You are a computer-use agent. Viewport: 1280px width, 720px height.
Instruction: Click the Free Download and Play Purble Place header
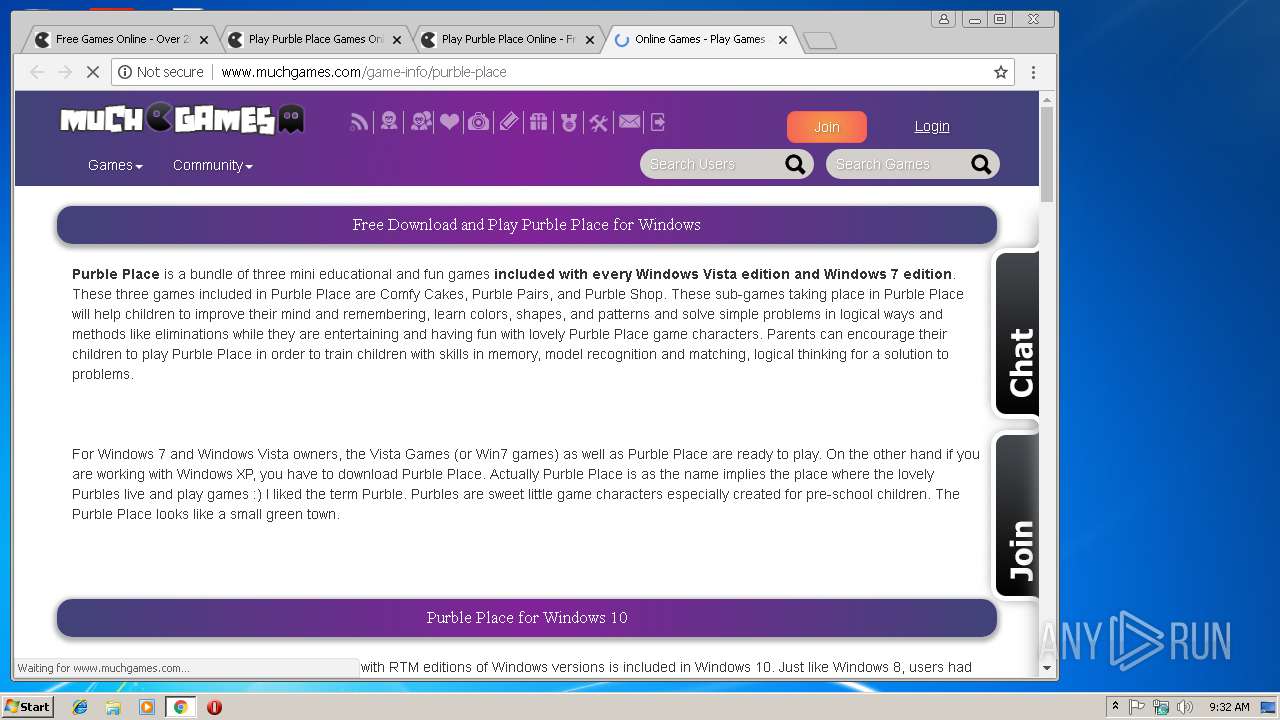527,225
